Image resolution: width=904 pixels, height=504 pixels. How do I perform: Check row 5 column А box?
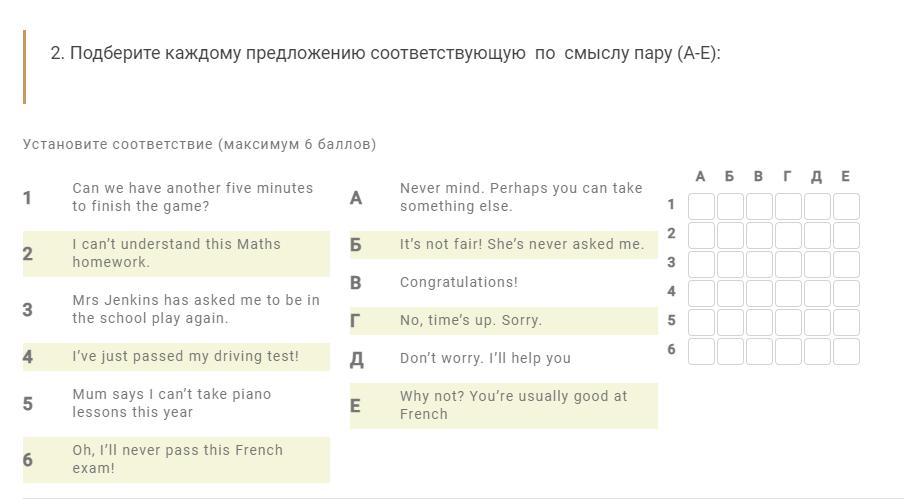[x=701, y=322]
